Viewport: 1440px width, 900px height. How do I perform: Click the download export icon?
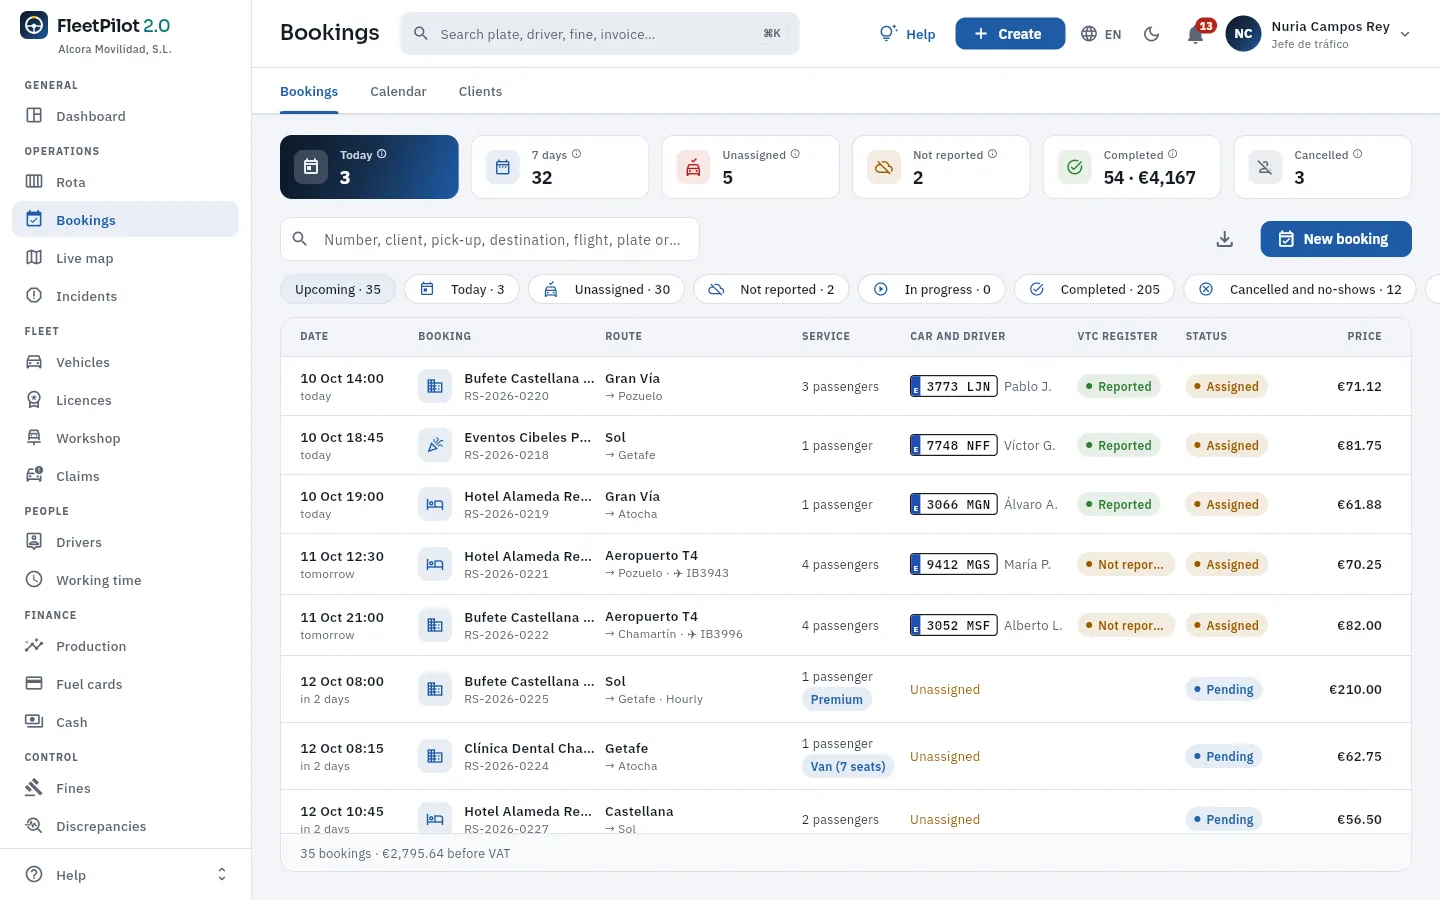(1224, 239)
